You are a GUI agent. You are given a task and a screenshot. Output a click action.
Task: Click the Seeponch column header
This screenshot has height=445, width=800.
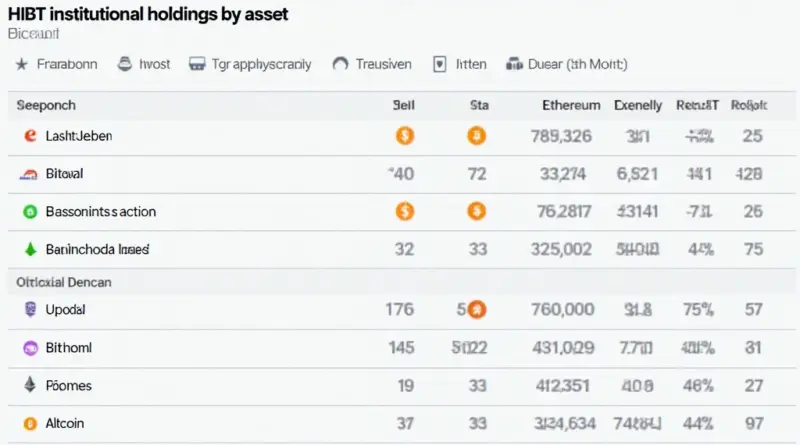48,104
